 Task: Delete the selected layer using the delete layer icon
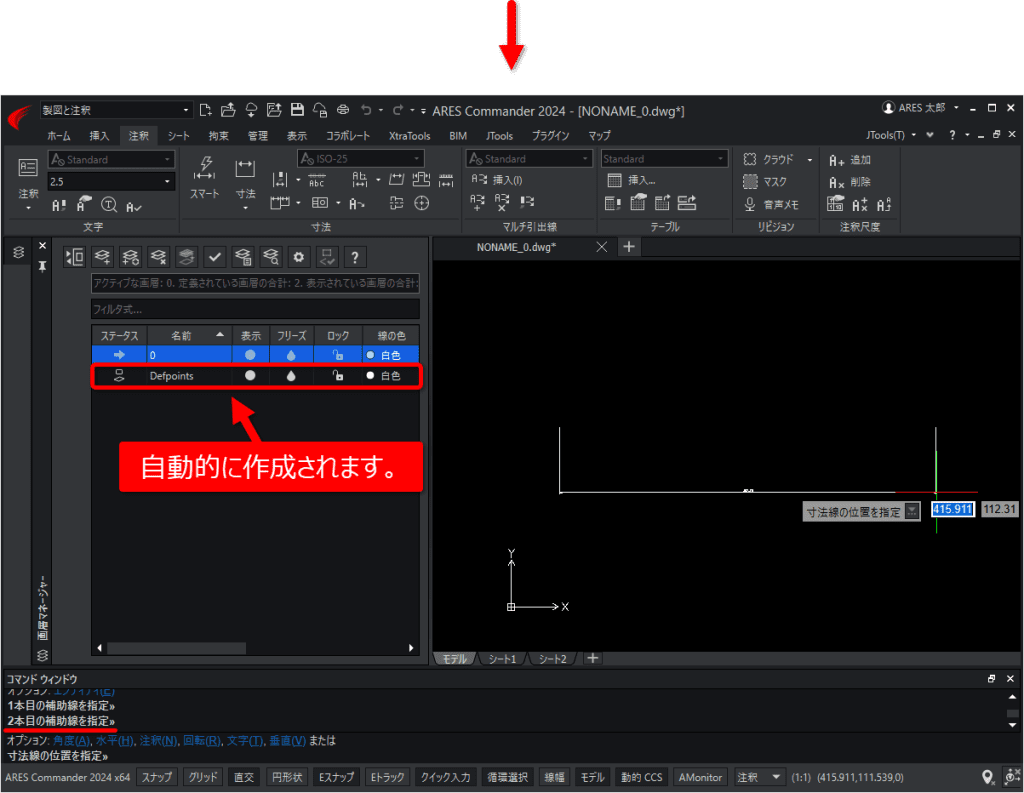[158, 257]
